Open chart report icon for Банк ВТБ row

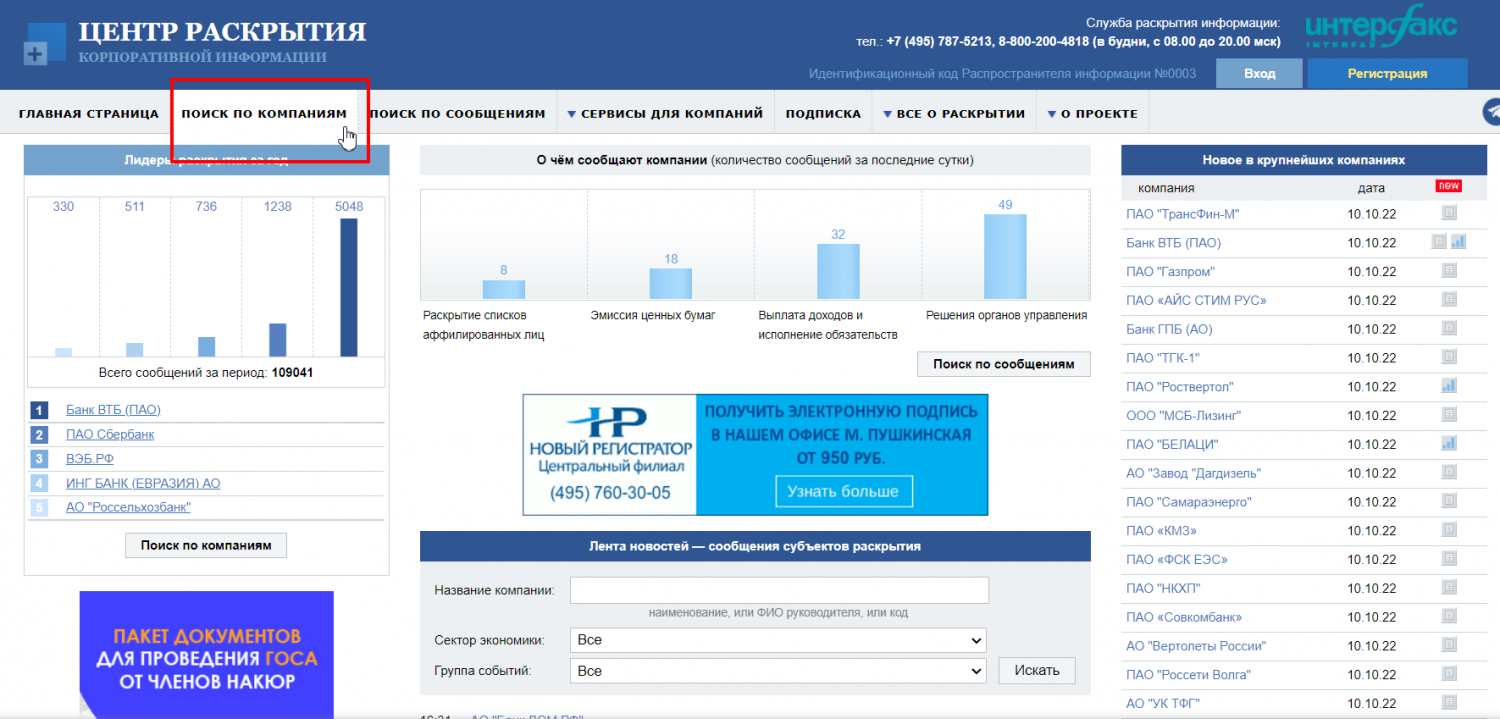click(x=1458, y=242)
